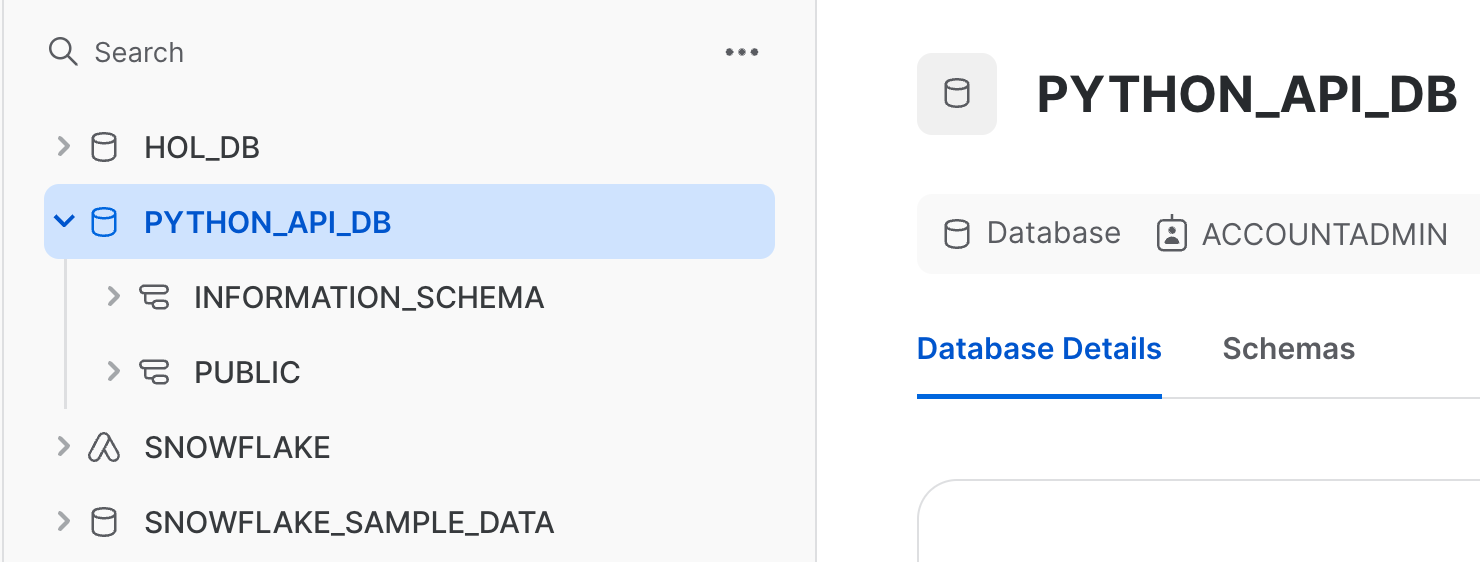
Task: Open the three-dot more options menu
Action: click(741, 52)
